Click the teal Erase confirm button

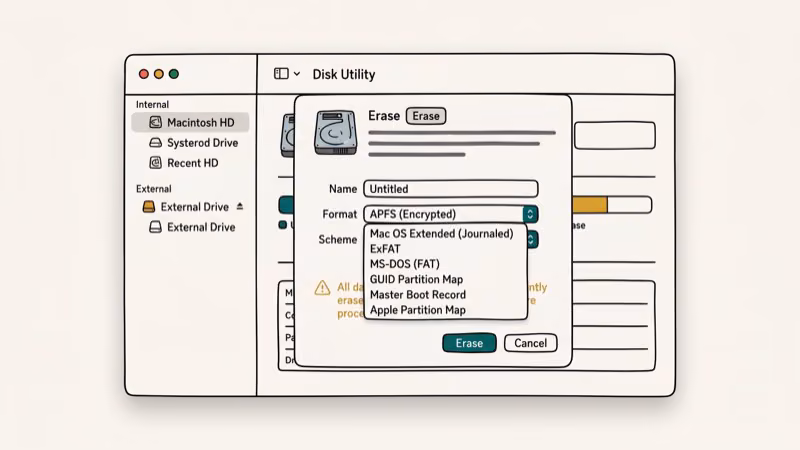(469, 343)
